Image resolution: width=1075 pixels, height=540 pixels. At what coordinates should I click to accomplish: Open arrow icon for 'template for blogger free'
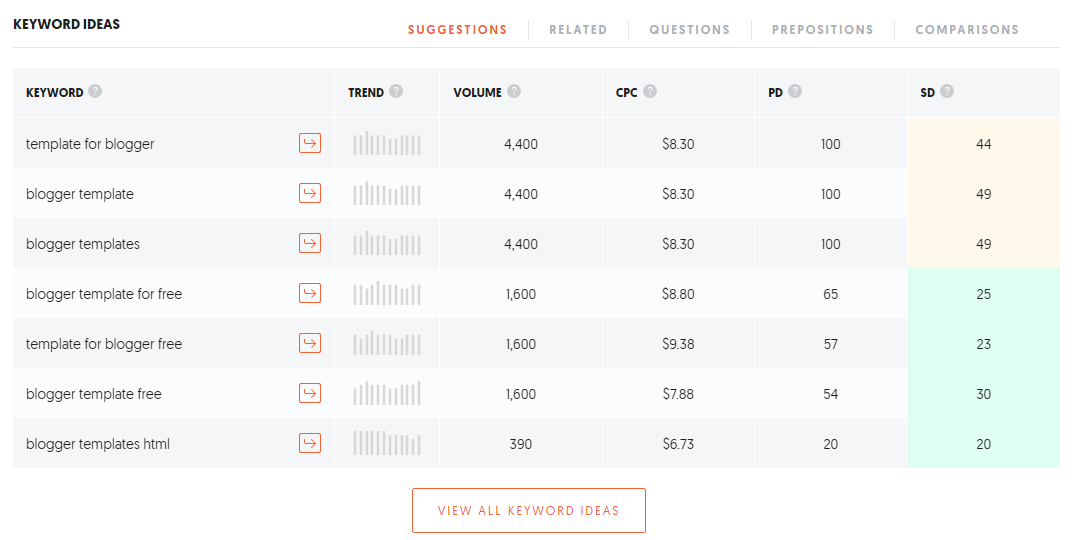pos(310,343)
